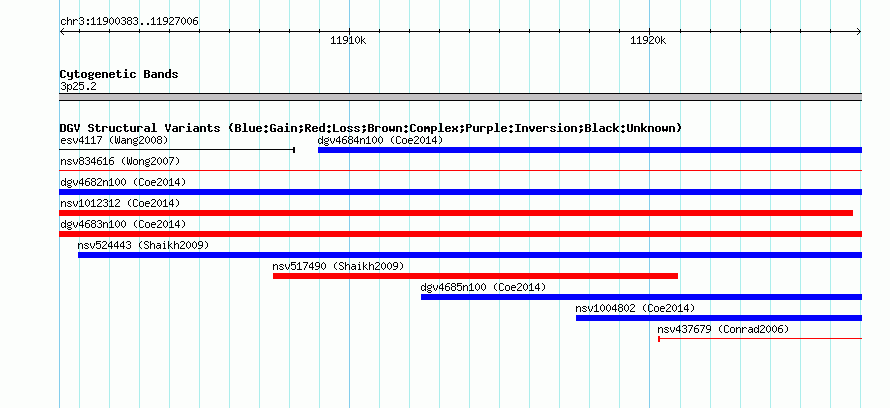The height and width of the screenshot is (408, 890).
Task: Click the nsv437679 (Conrad2006) label
Action: tap(723, 329)
